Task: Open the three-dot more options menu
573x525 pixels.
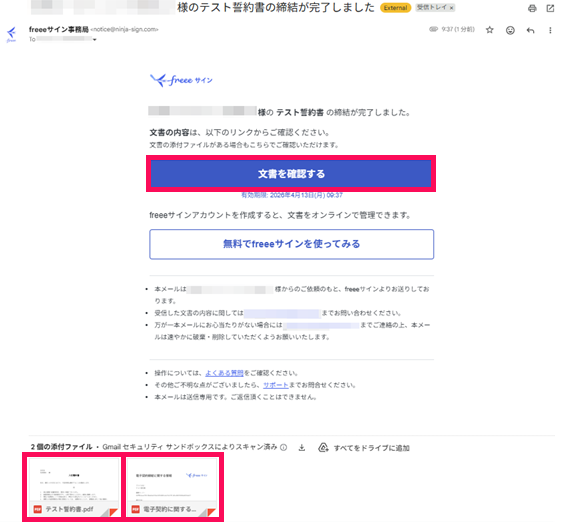Action: pyautogui.click(x=550, y=30)
